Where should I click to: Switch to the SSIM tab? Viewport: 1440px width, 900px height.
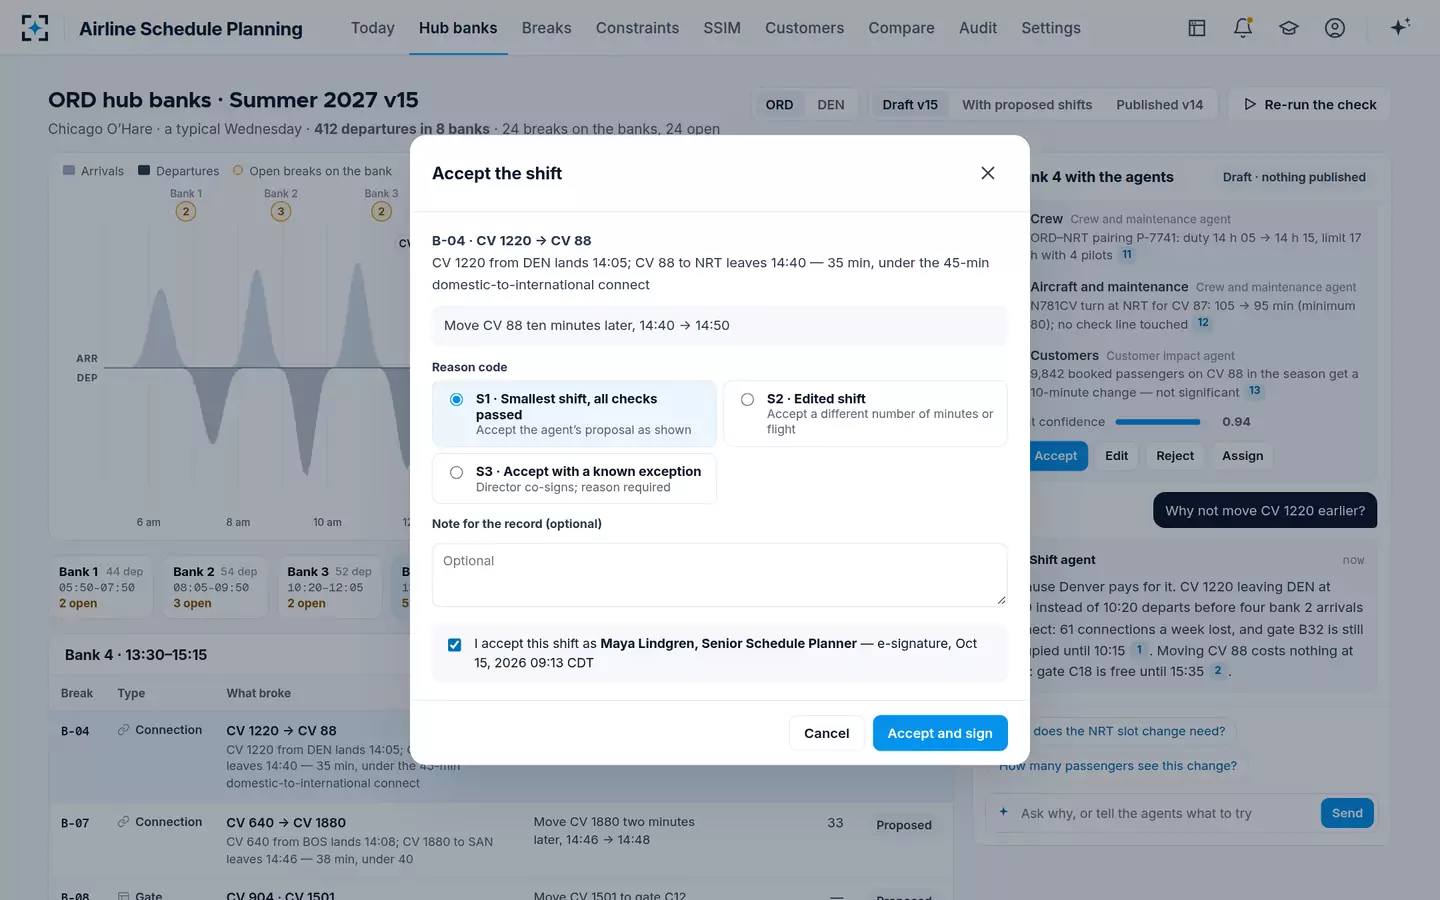pyautogui.click(x=722, y=28)
